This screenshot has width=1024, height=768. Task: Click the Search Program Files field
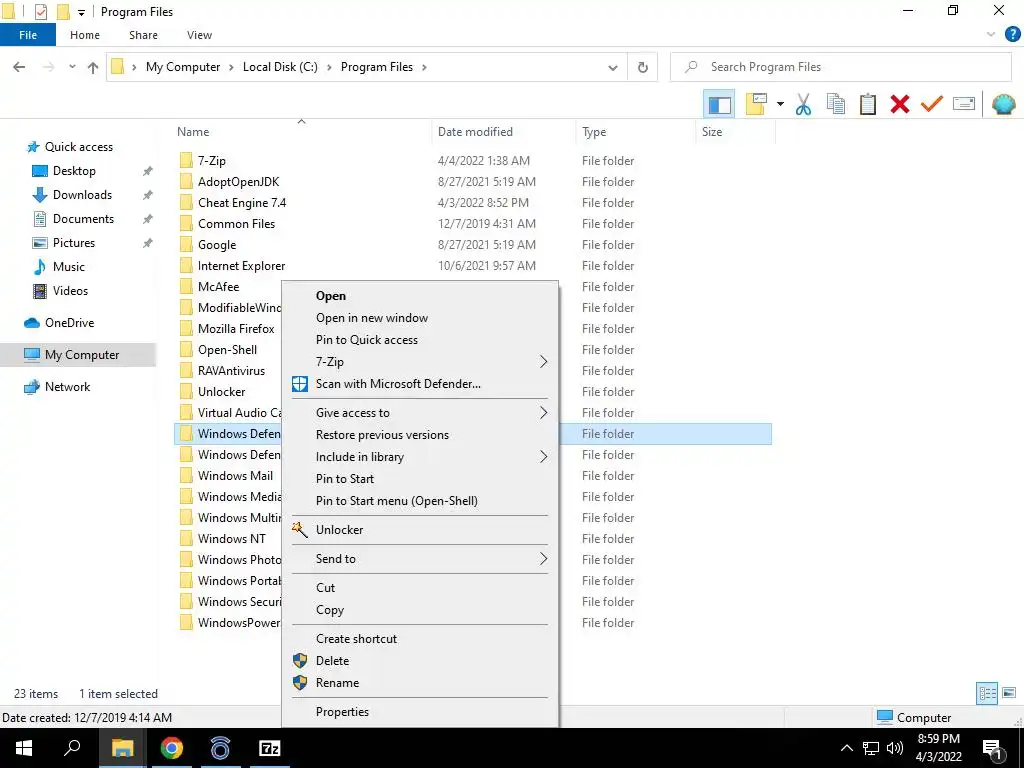[x=841, y=67]
